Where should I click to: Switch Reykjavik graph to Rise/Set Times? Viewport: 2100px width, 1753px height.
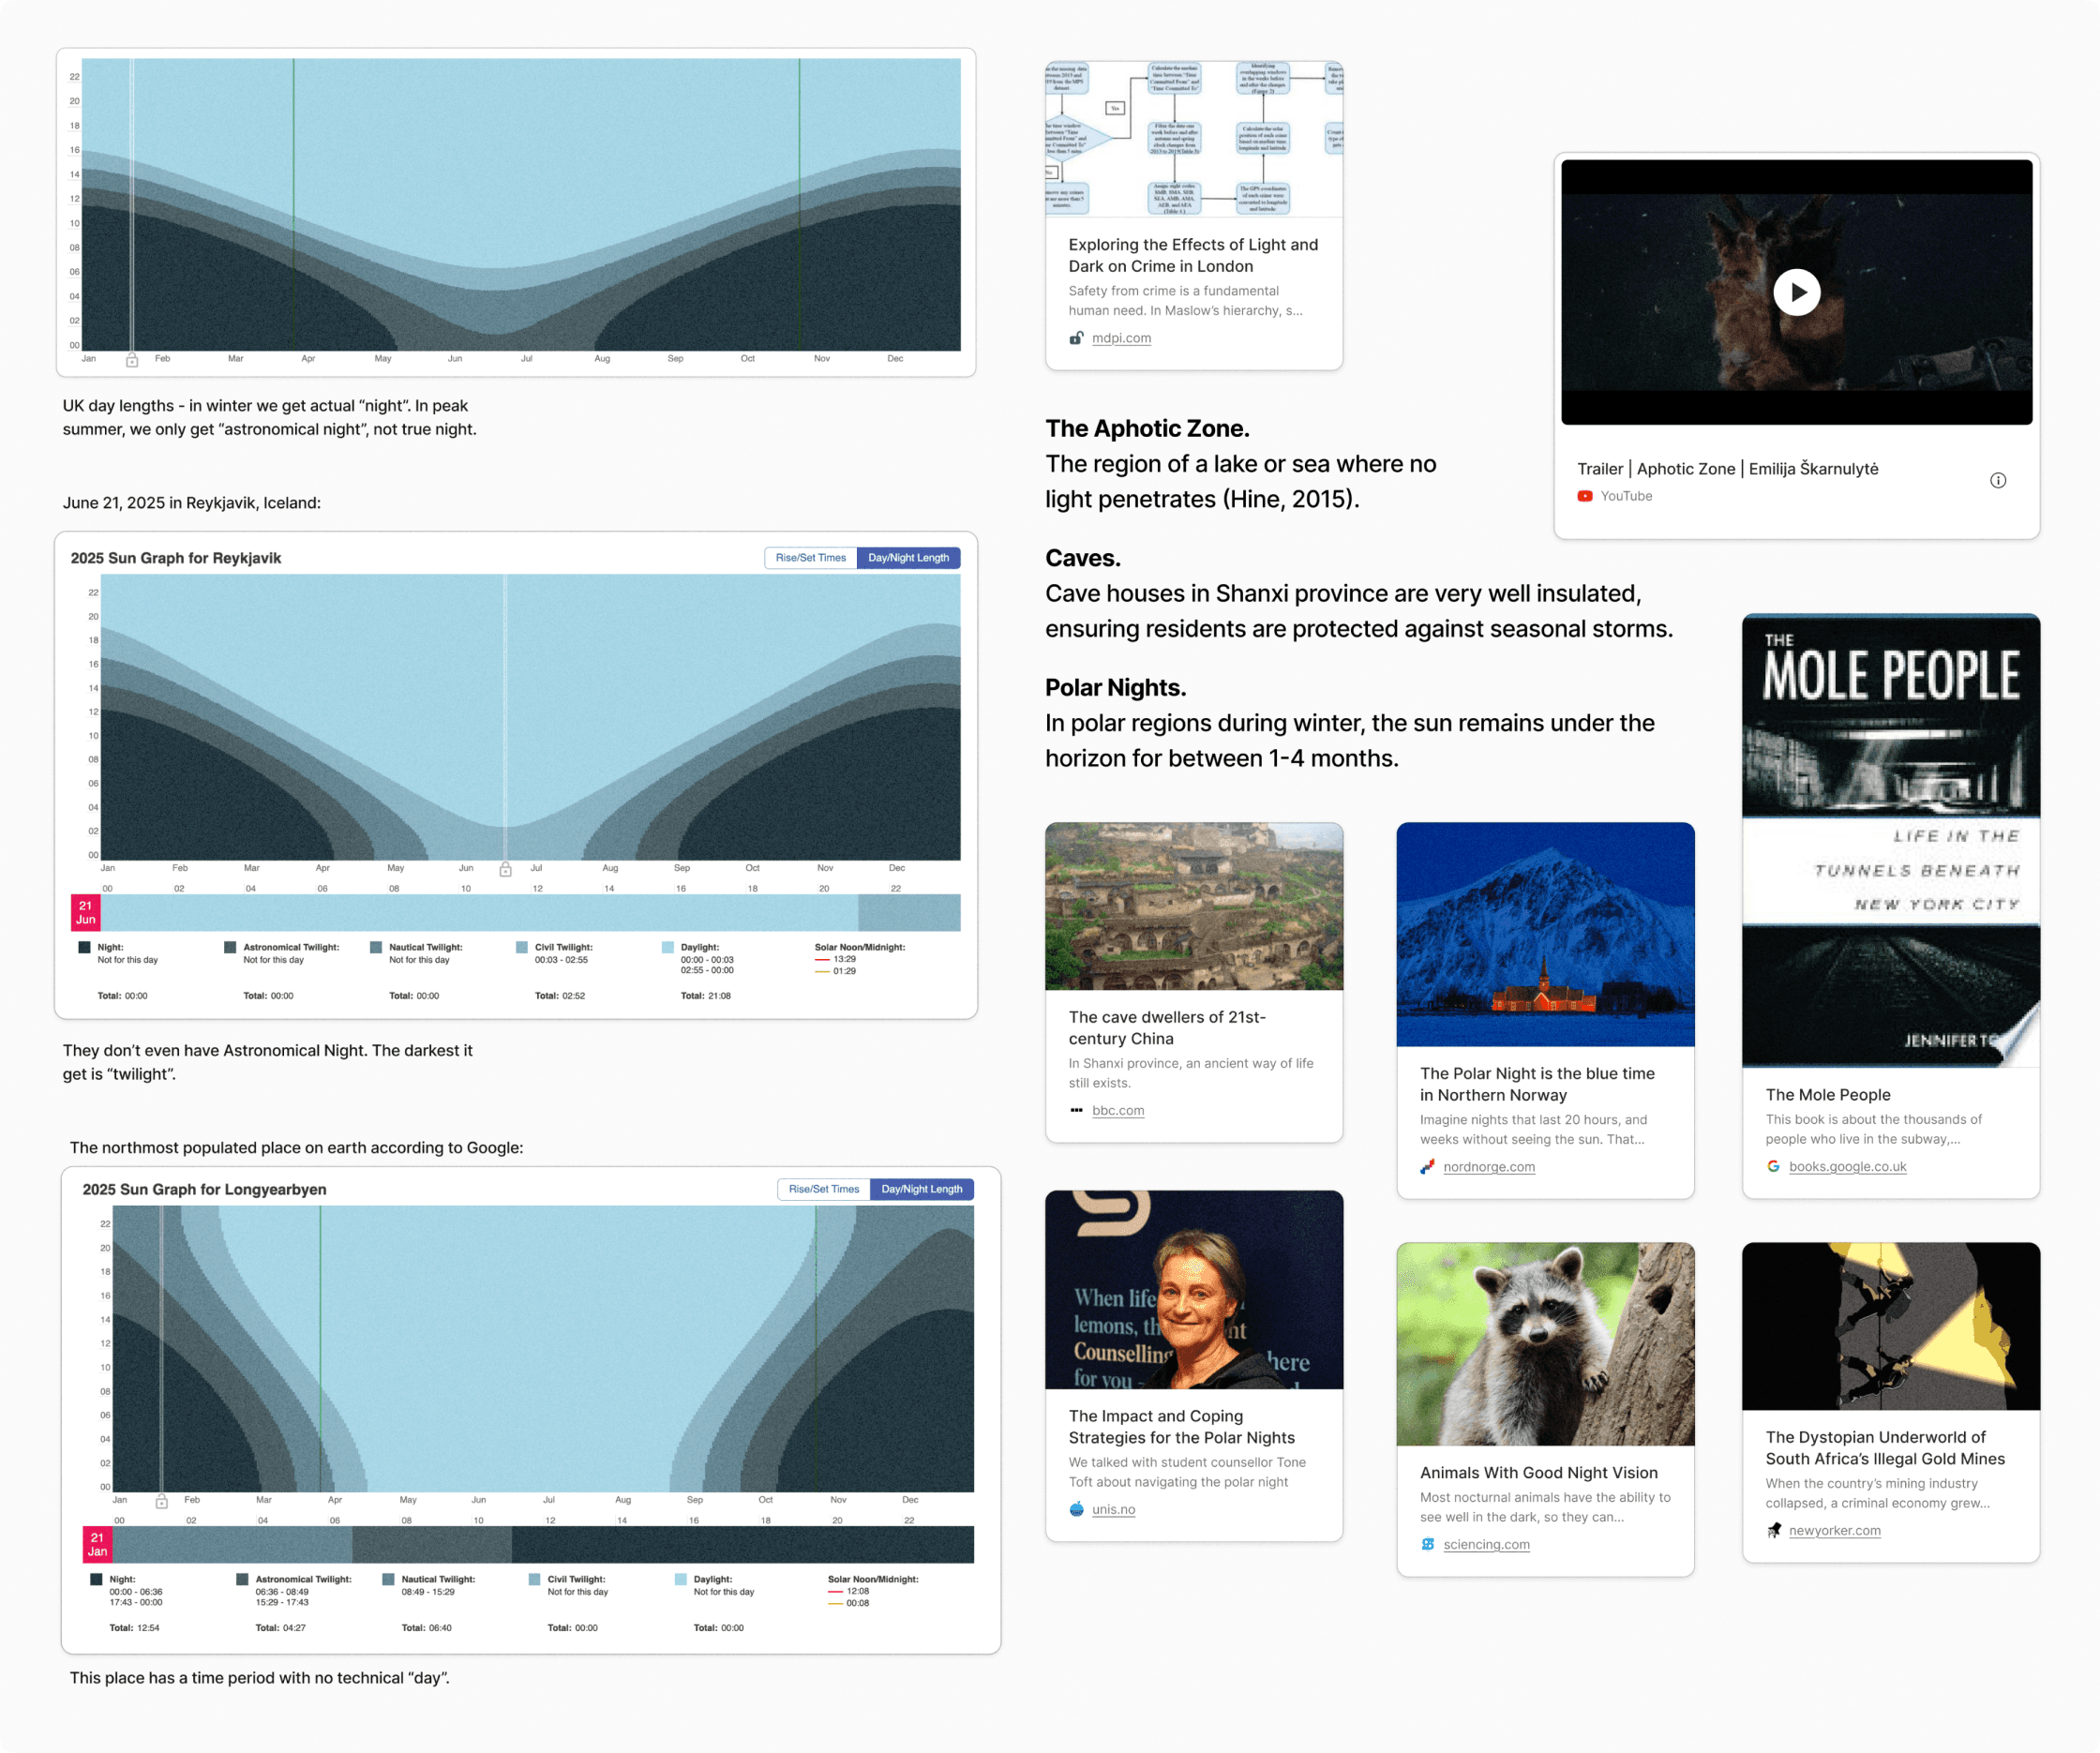[x=810, y=558]
